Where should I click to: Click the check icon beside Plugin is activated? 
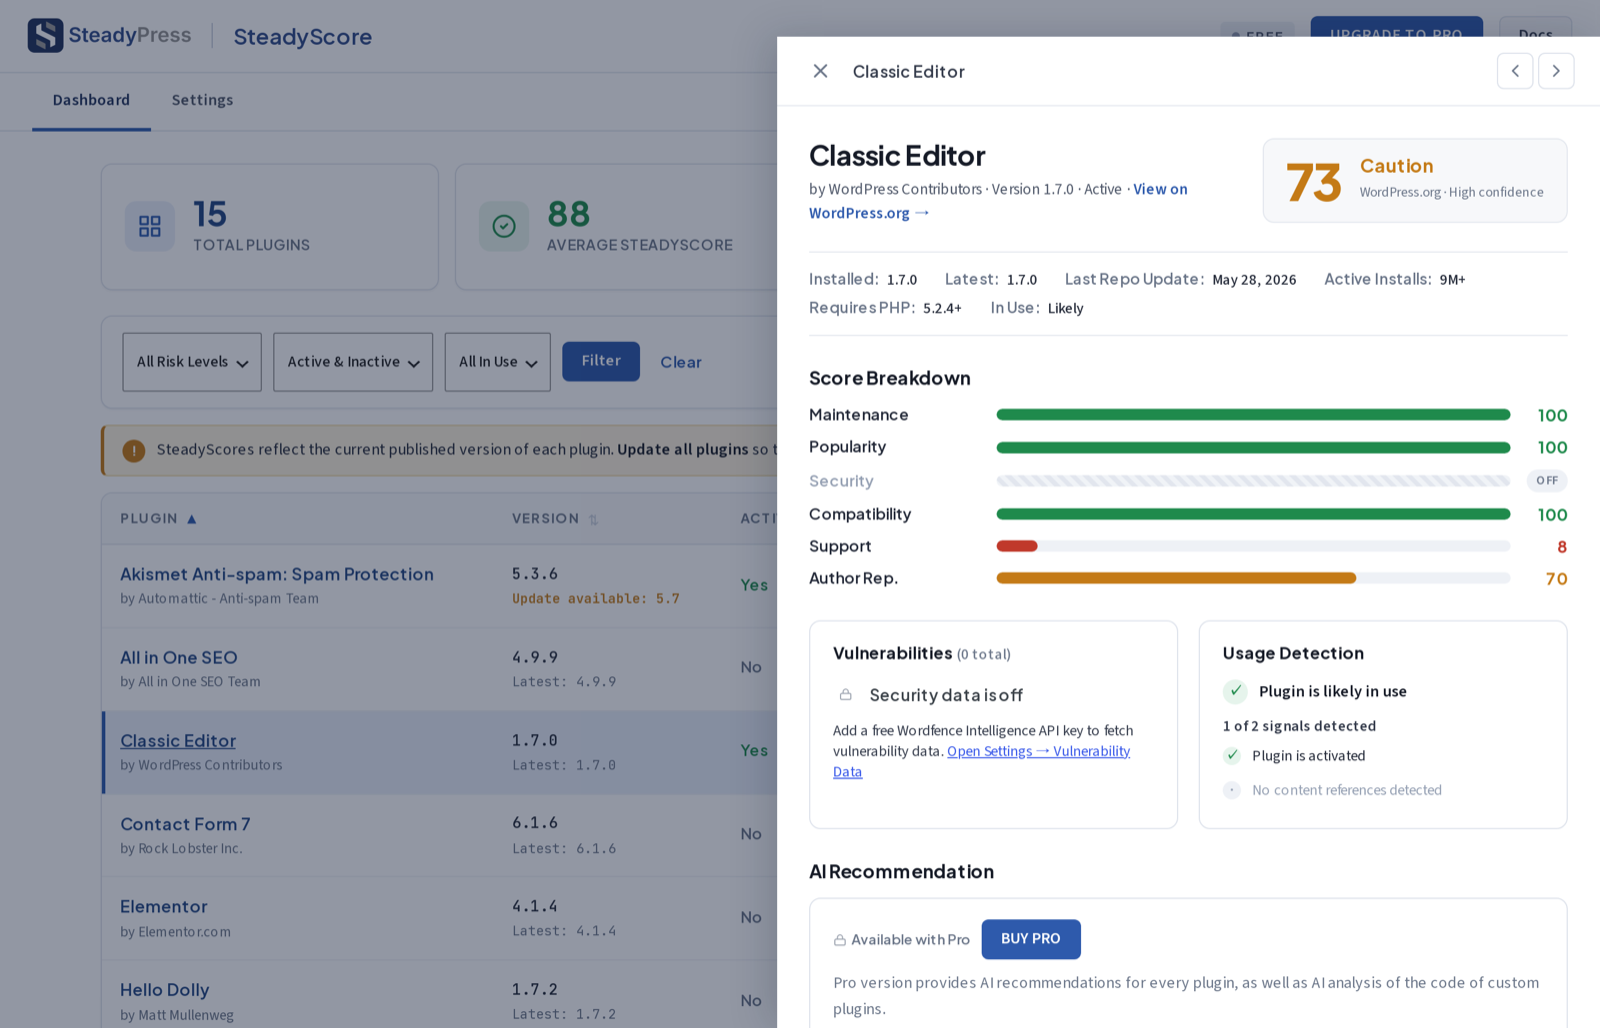(1232, 756)
